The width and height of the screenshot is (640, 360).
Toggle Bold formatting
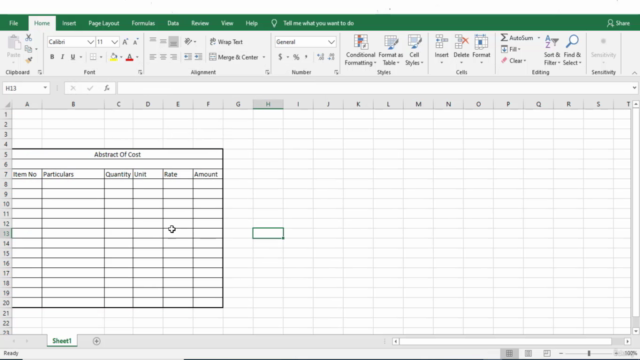point(52,57)
